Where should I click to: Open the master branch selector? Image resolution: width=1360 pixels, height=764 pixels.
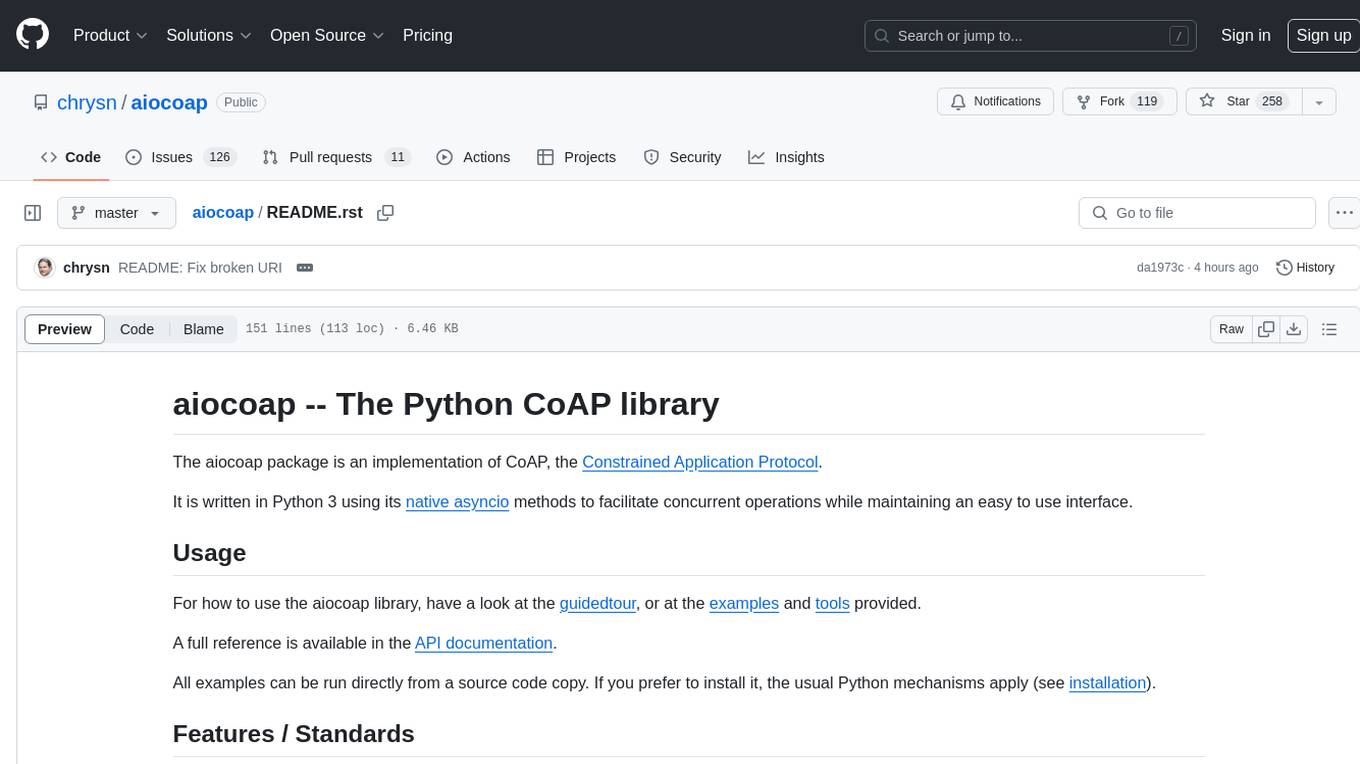117,213
